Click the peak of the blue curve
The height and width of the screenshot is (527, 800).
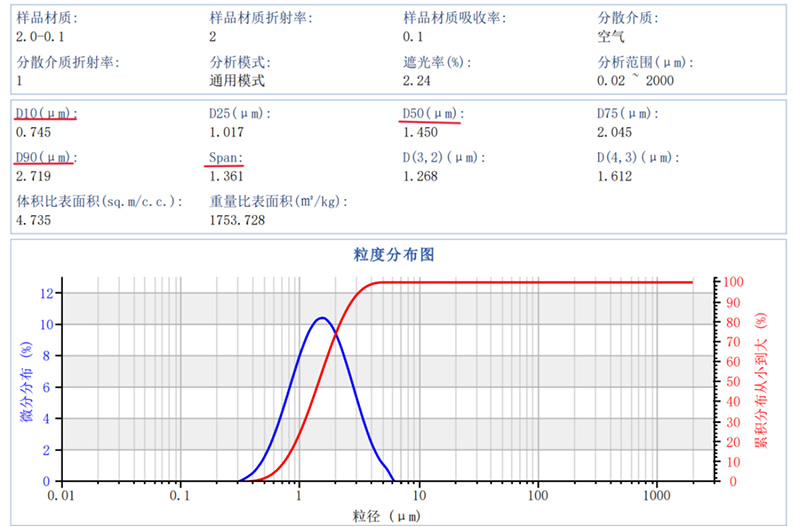pos(321,318)
